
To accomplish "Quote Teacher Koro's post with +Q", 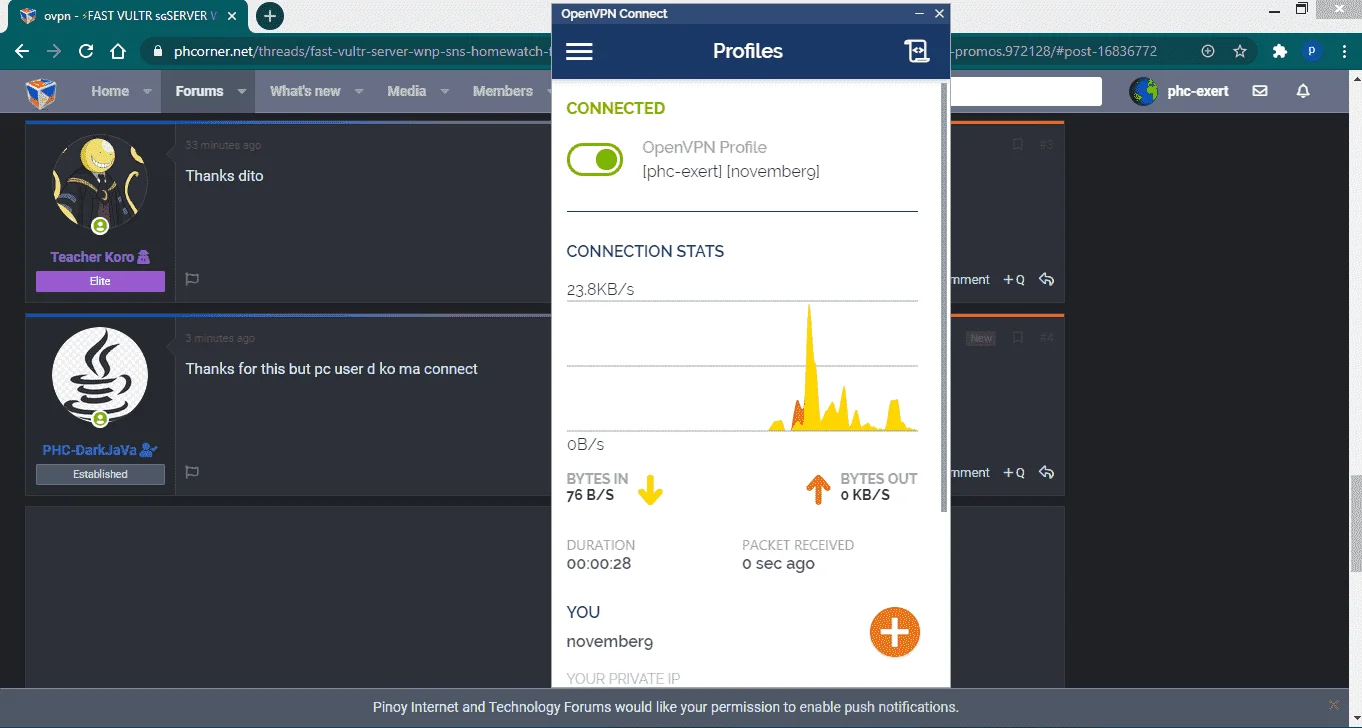I will [1014, 280].
